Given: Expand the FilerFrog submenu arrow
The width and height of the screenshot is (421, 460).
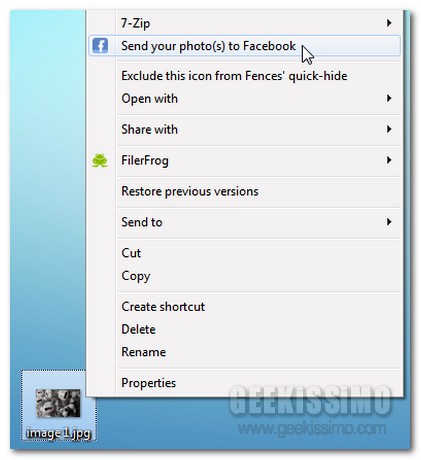Looking at the screenshot, I should point(389,160).
